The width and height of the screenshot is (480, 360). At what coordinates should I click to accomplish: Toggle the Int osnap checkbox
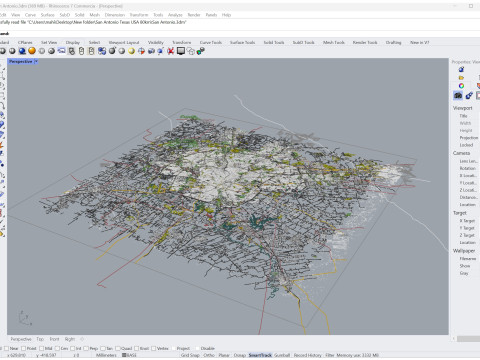pos(72,348)
